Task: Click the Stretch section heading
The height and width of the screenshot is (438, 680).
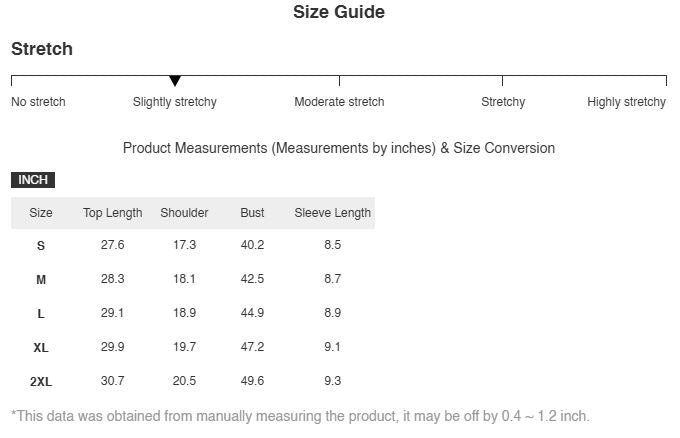Action: click(42, 49)
